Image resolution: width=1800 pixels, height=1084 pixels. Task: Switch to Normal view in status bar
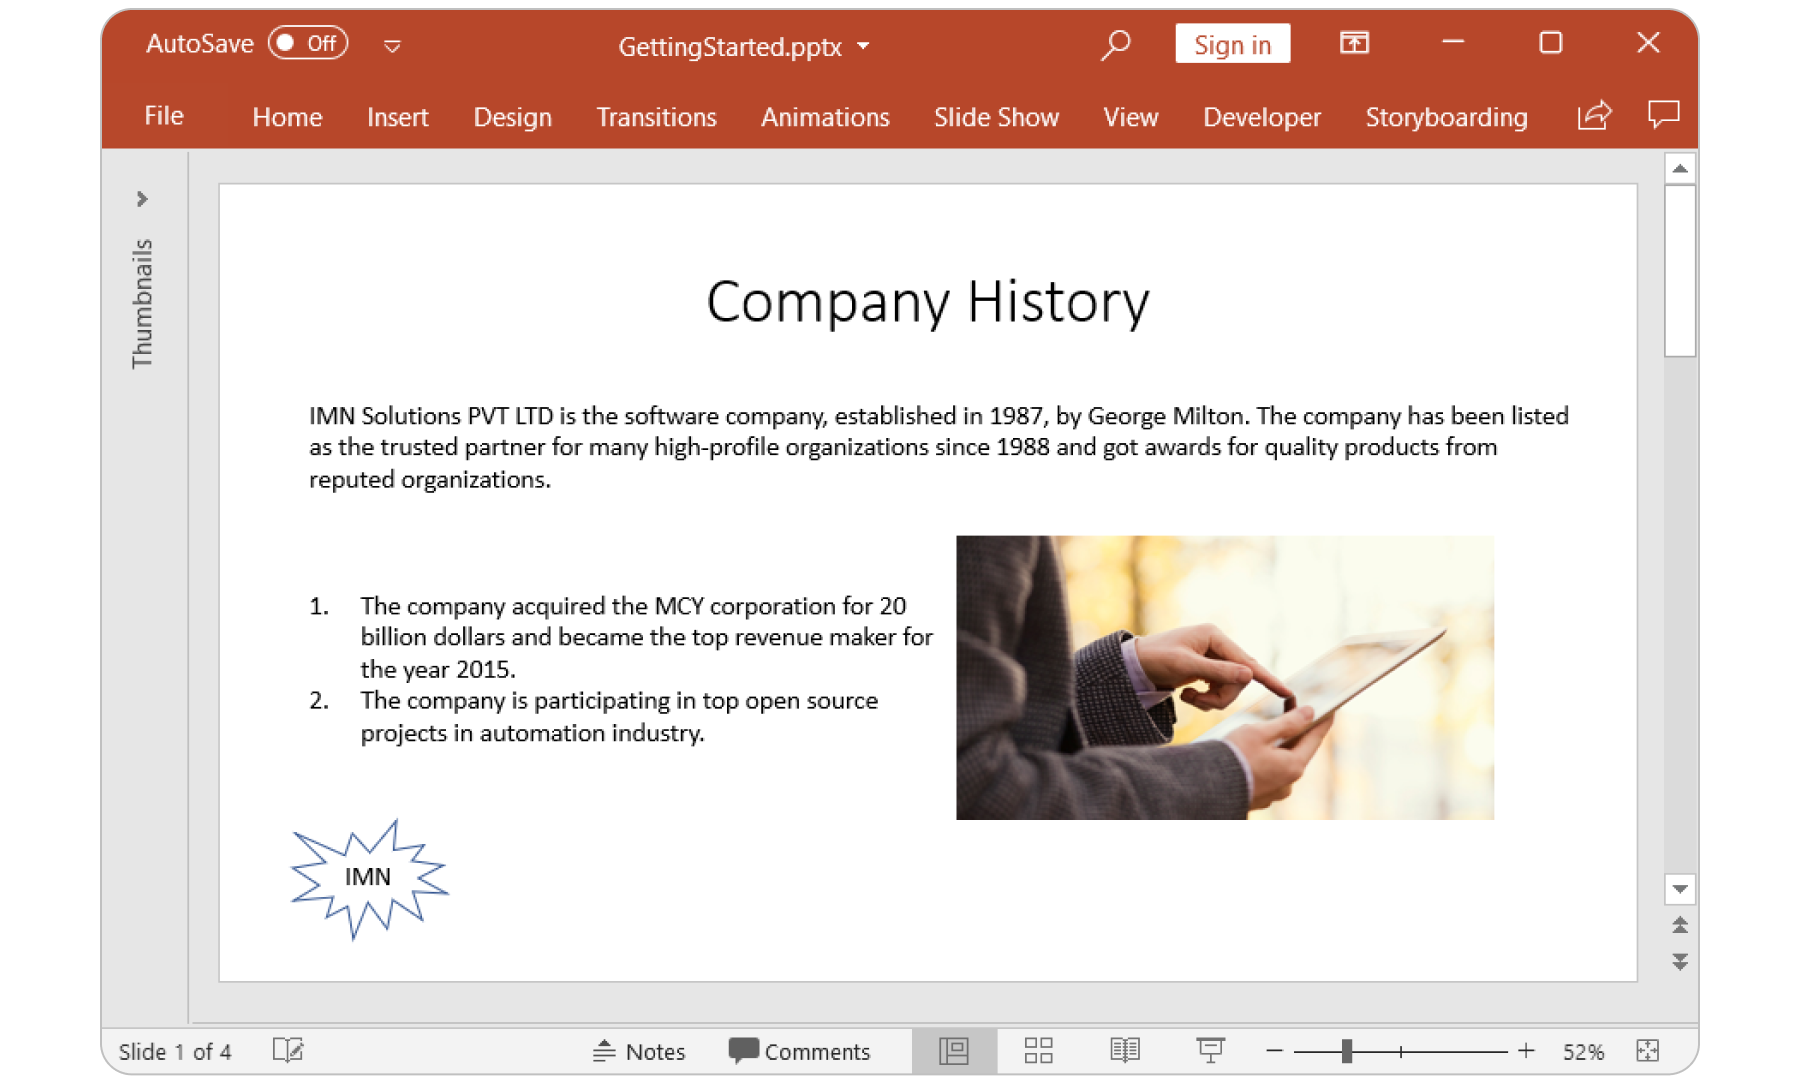point(954,1051)
